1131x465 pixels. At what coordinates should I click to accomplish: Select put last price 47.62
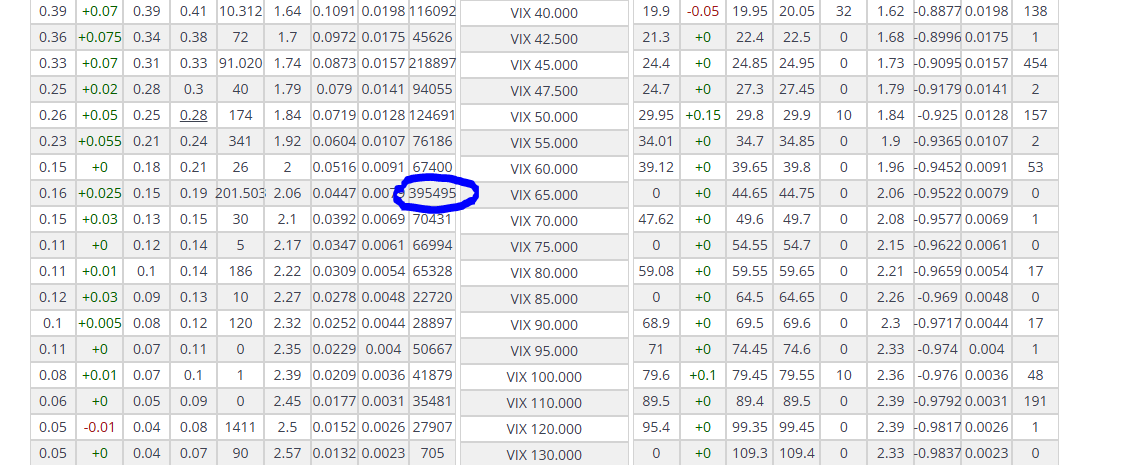(x=656, y=219)
